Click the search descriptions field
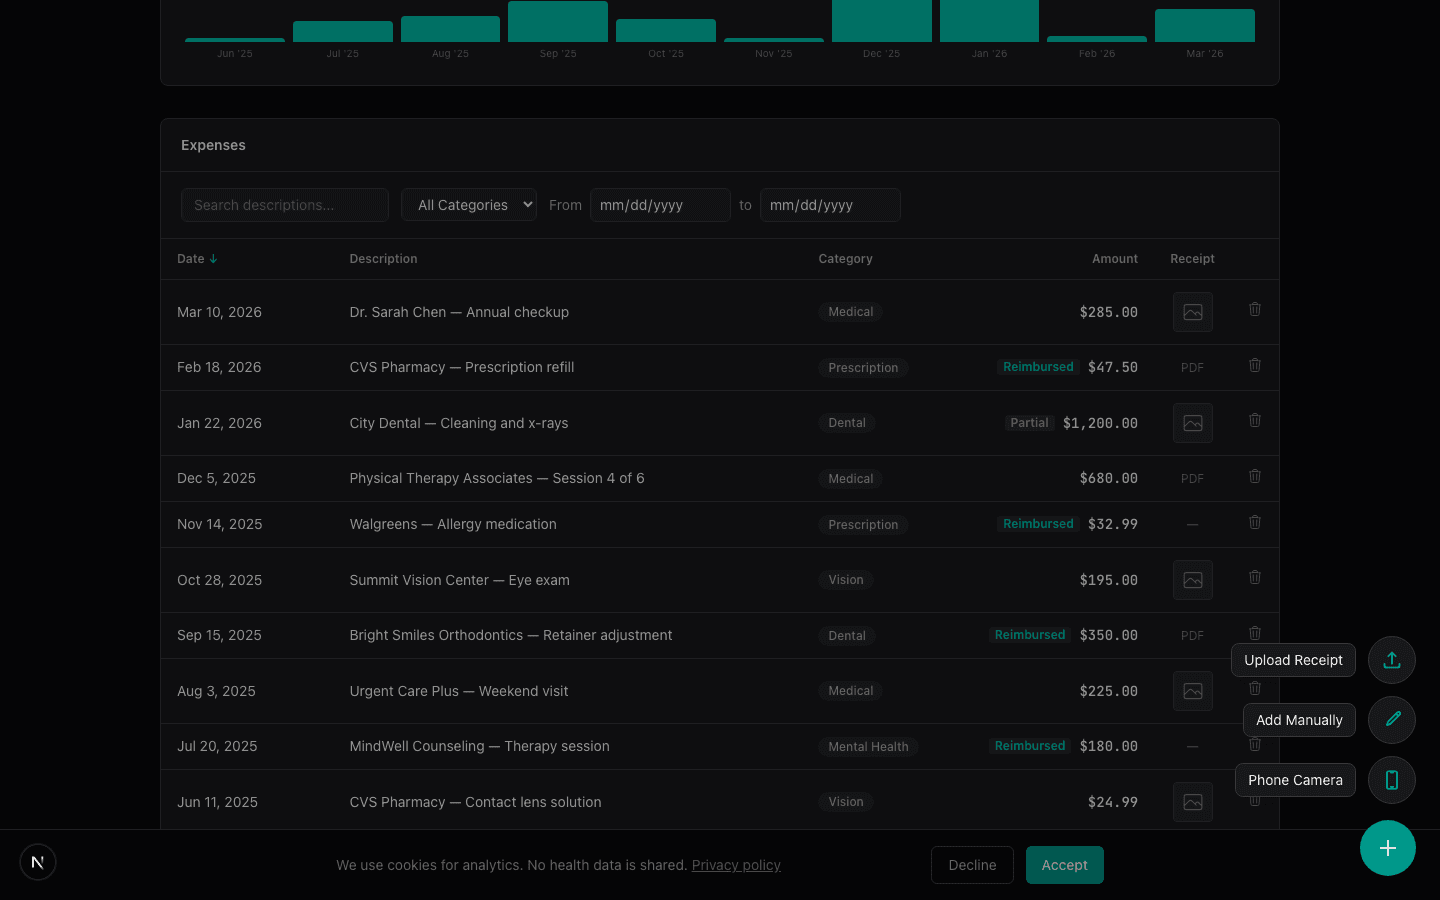 click(x=285, y=204)
